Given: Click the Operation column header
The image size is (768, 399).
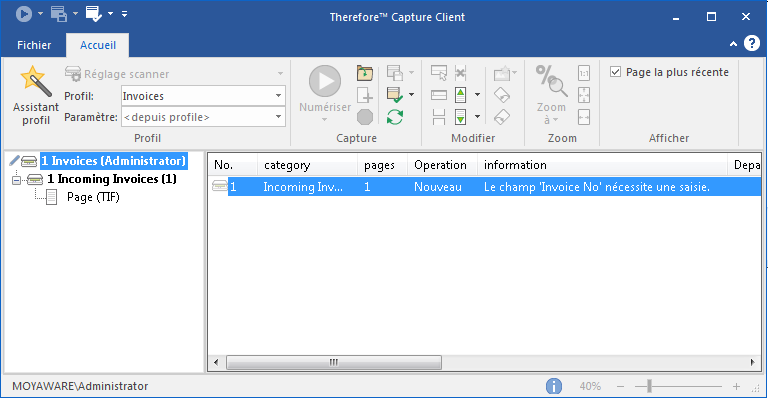Looking at the screenshot, I should pyautogui.click(x=442, y=165).
